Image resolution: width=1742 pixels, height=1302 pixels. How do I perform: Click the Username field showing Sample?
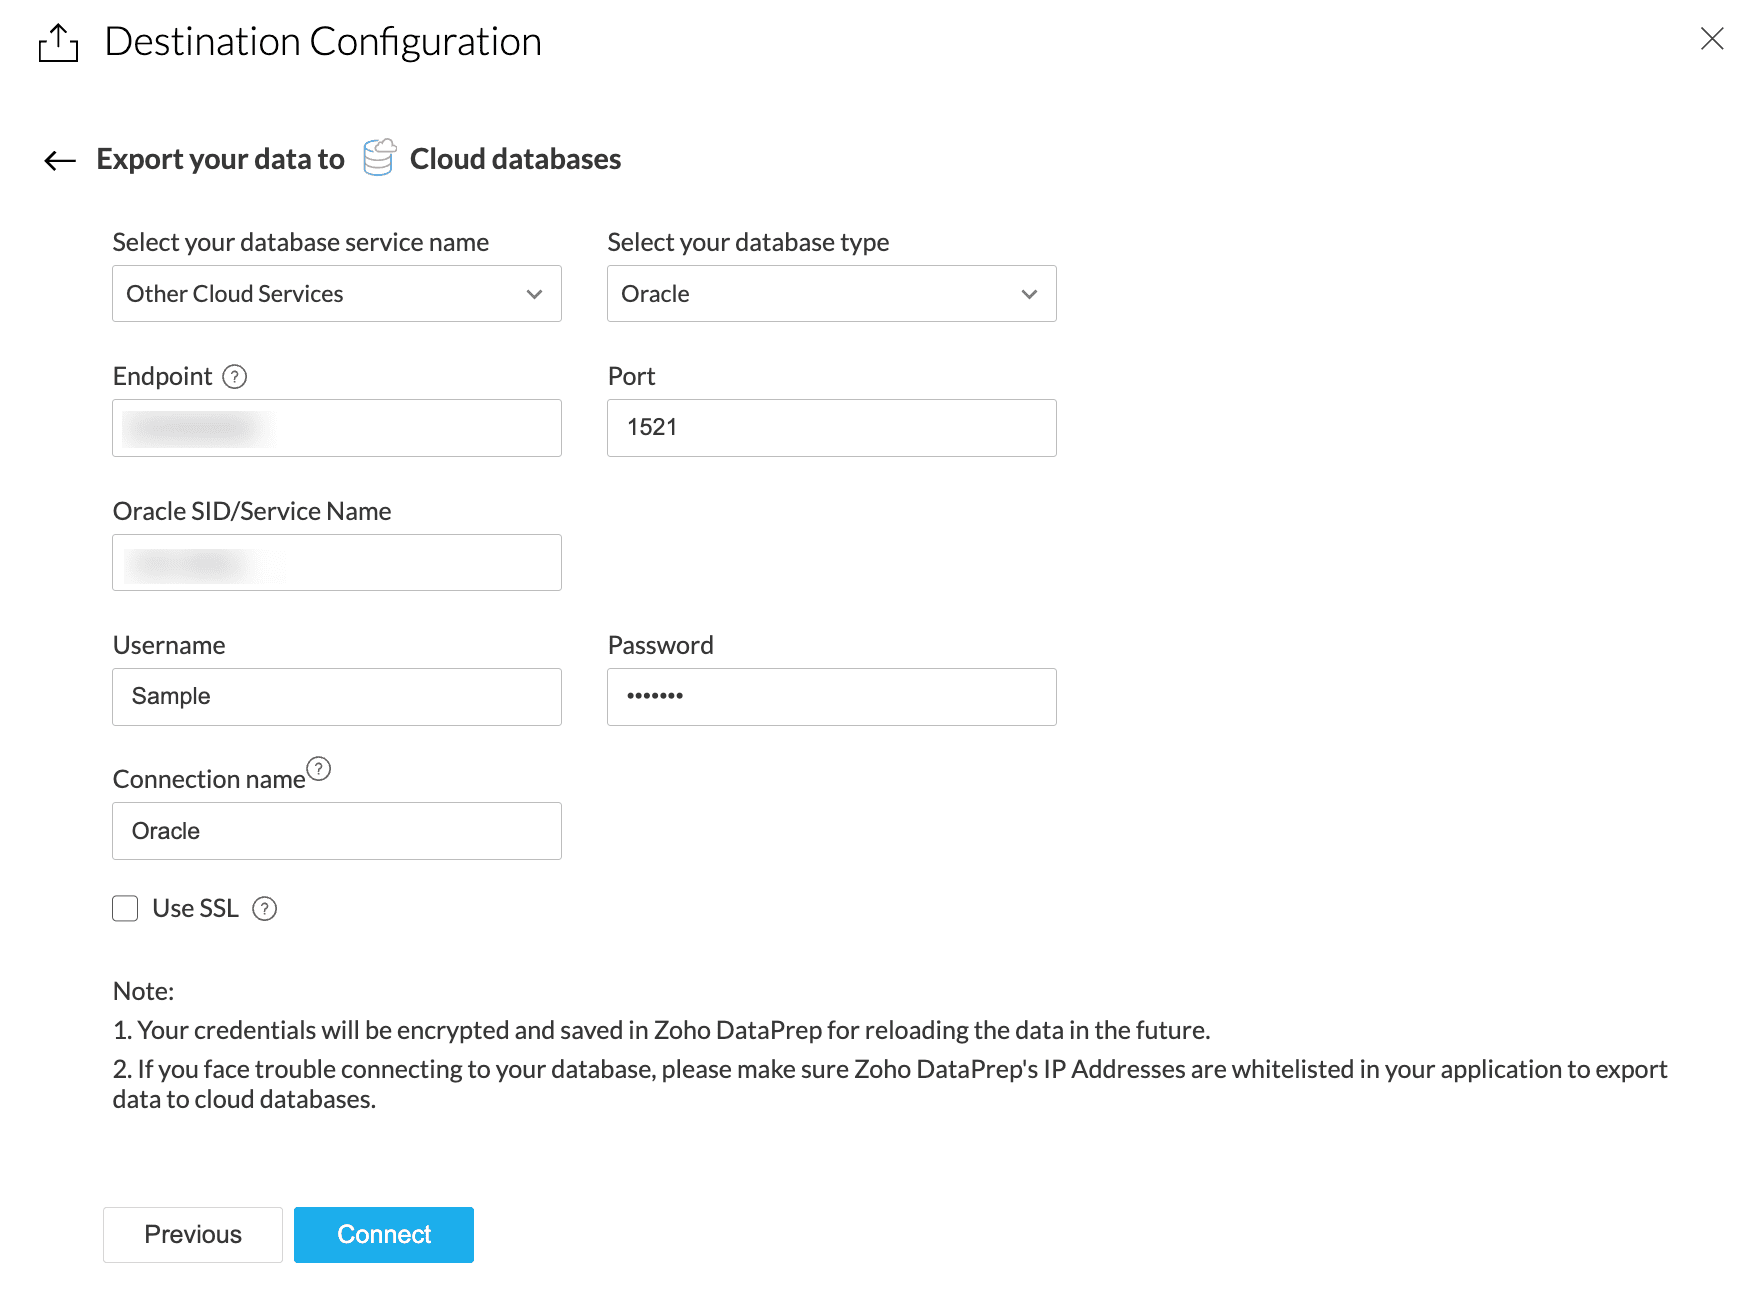[336, 697]
